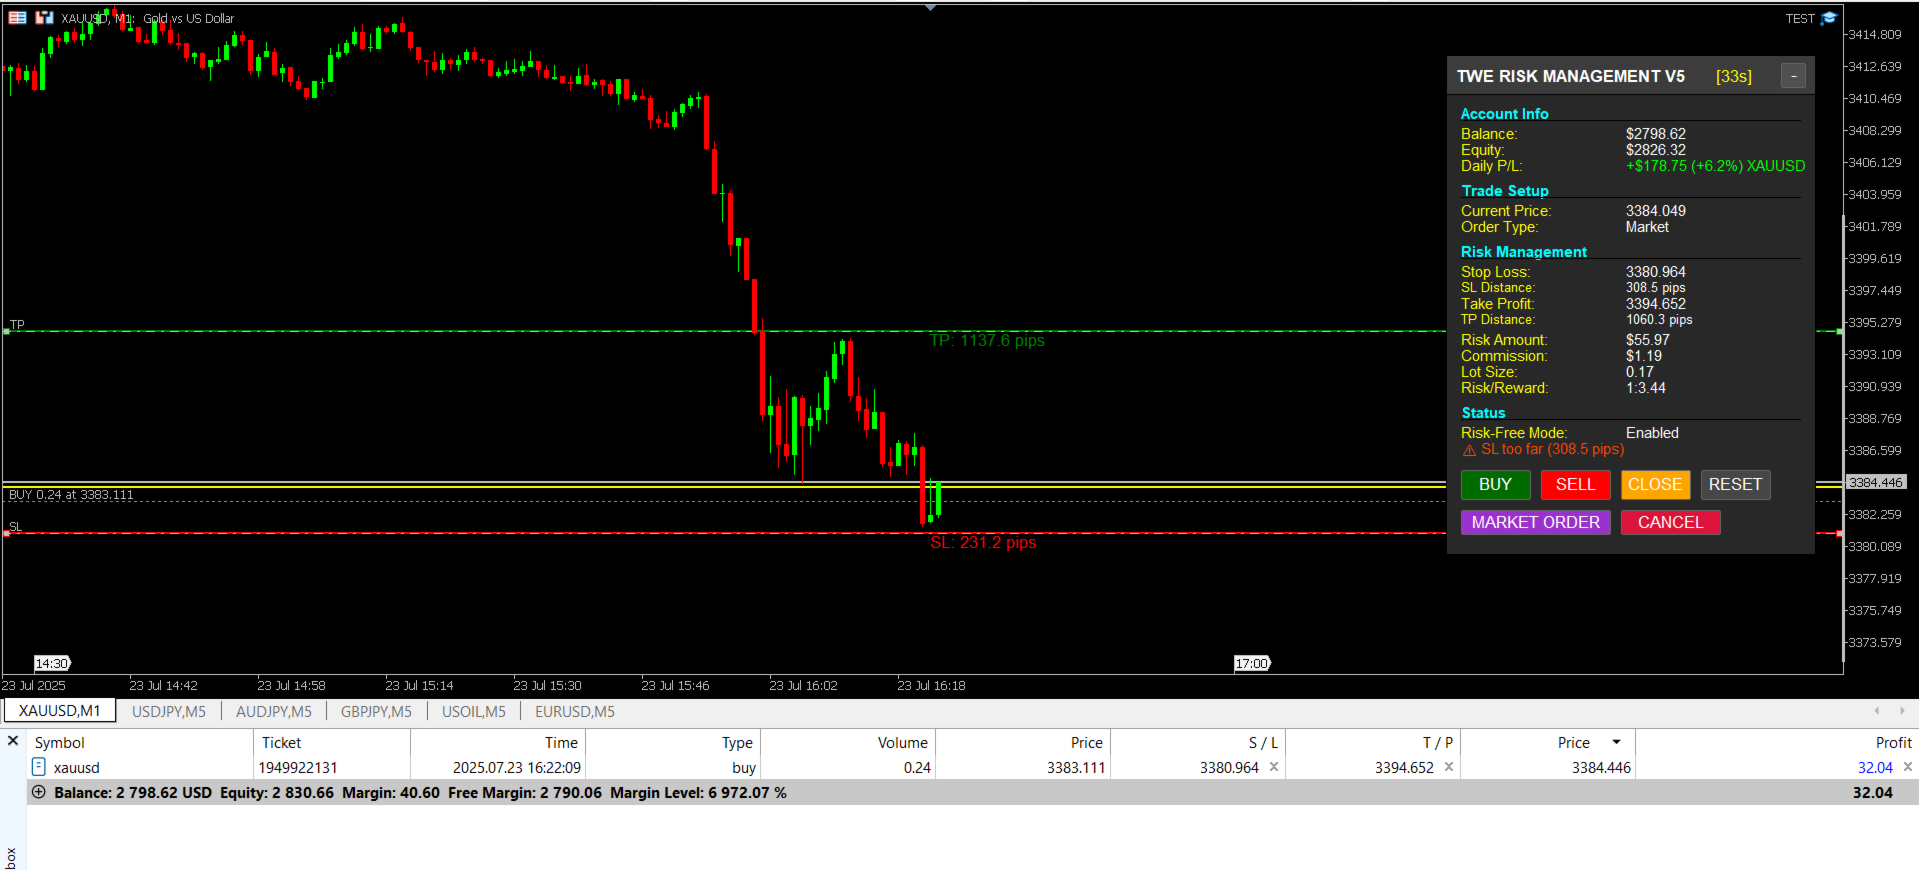Expand the Balance summary row plus icon
Screen dimensions: 1919x870
pos(39,792)
